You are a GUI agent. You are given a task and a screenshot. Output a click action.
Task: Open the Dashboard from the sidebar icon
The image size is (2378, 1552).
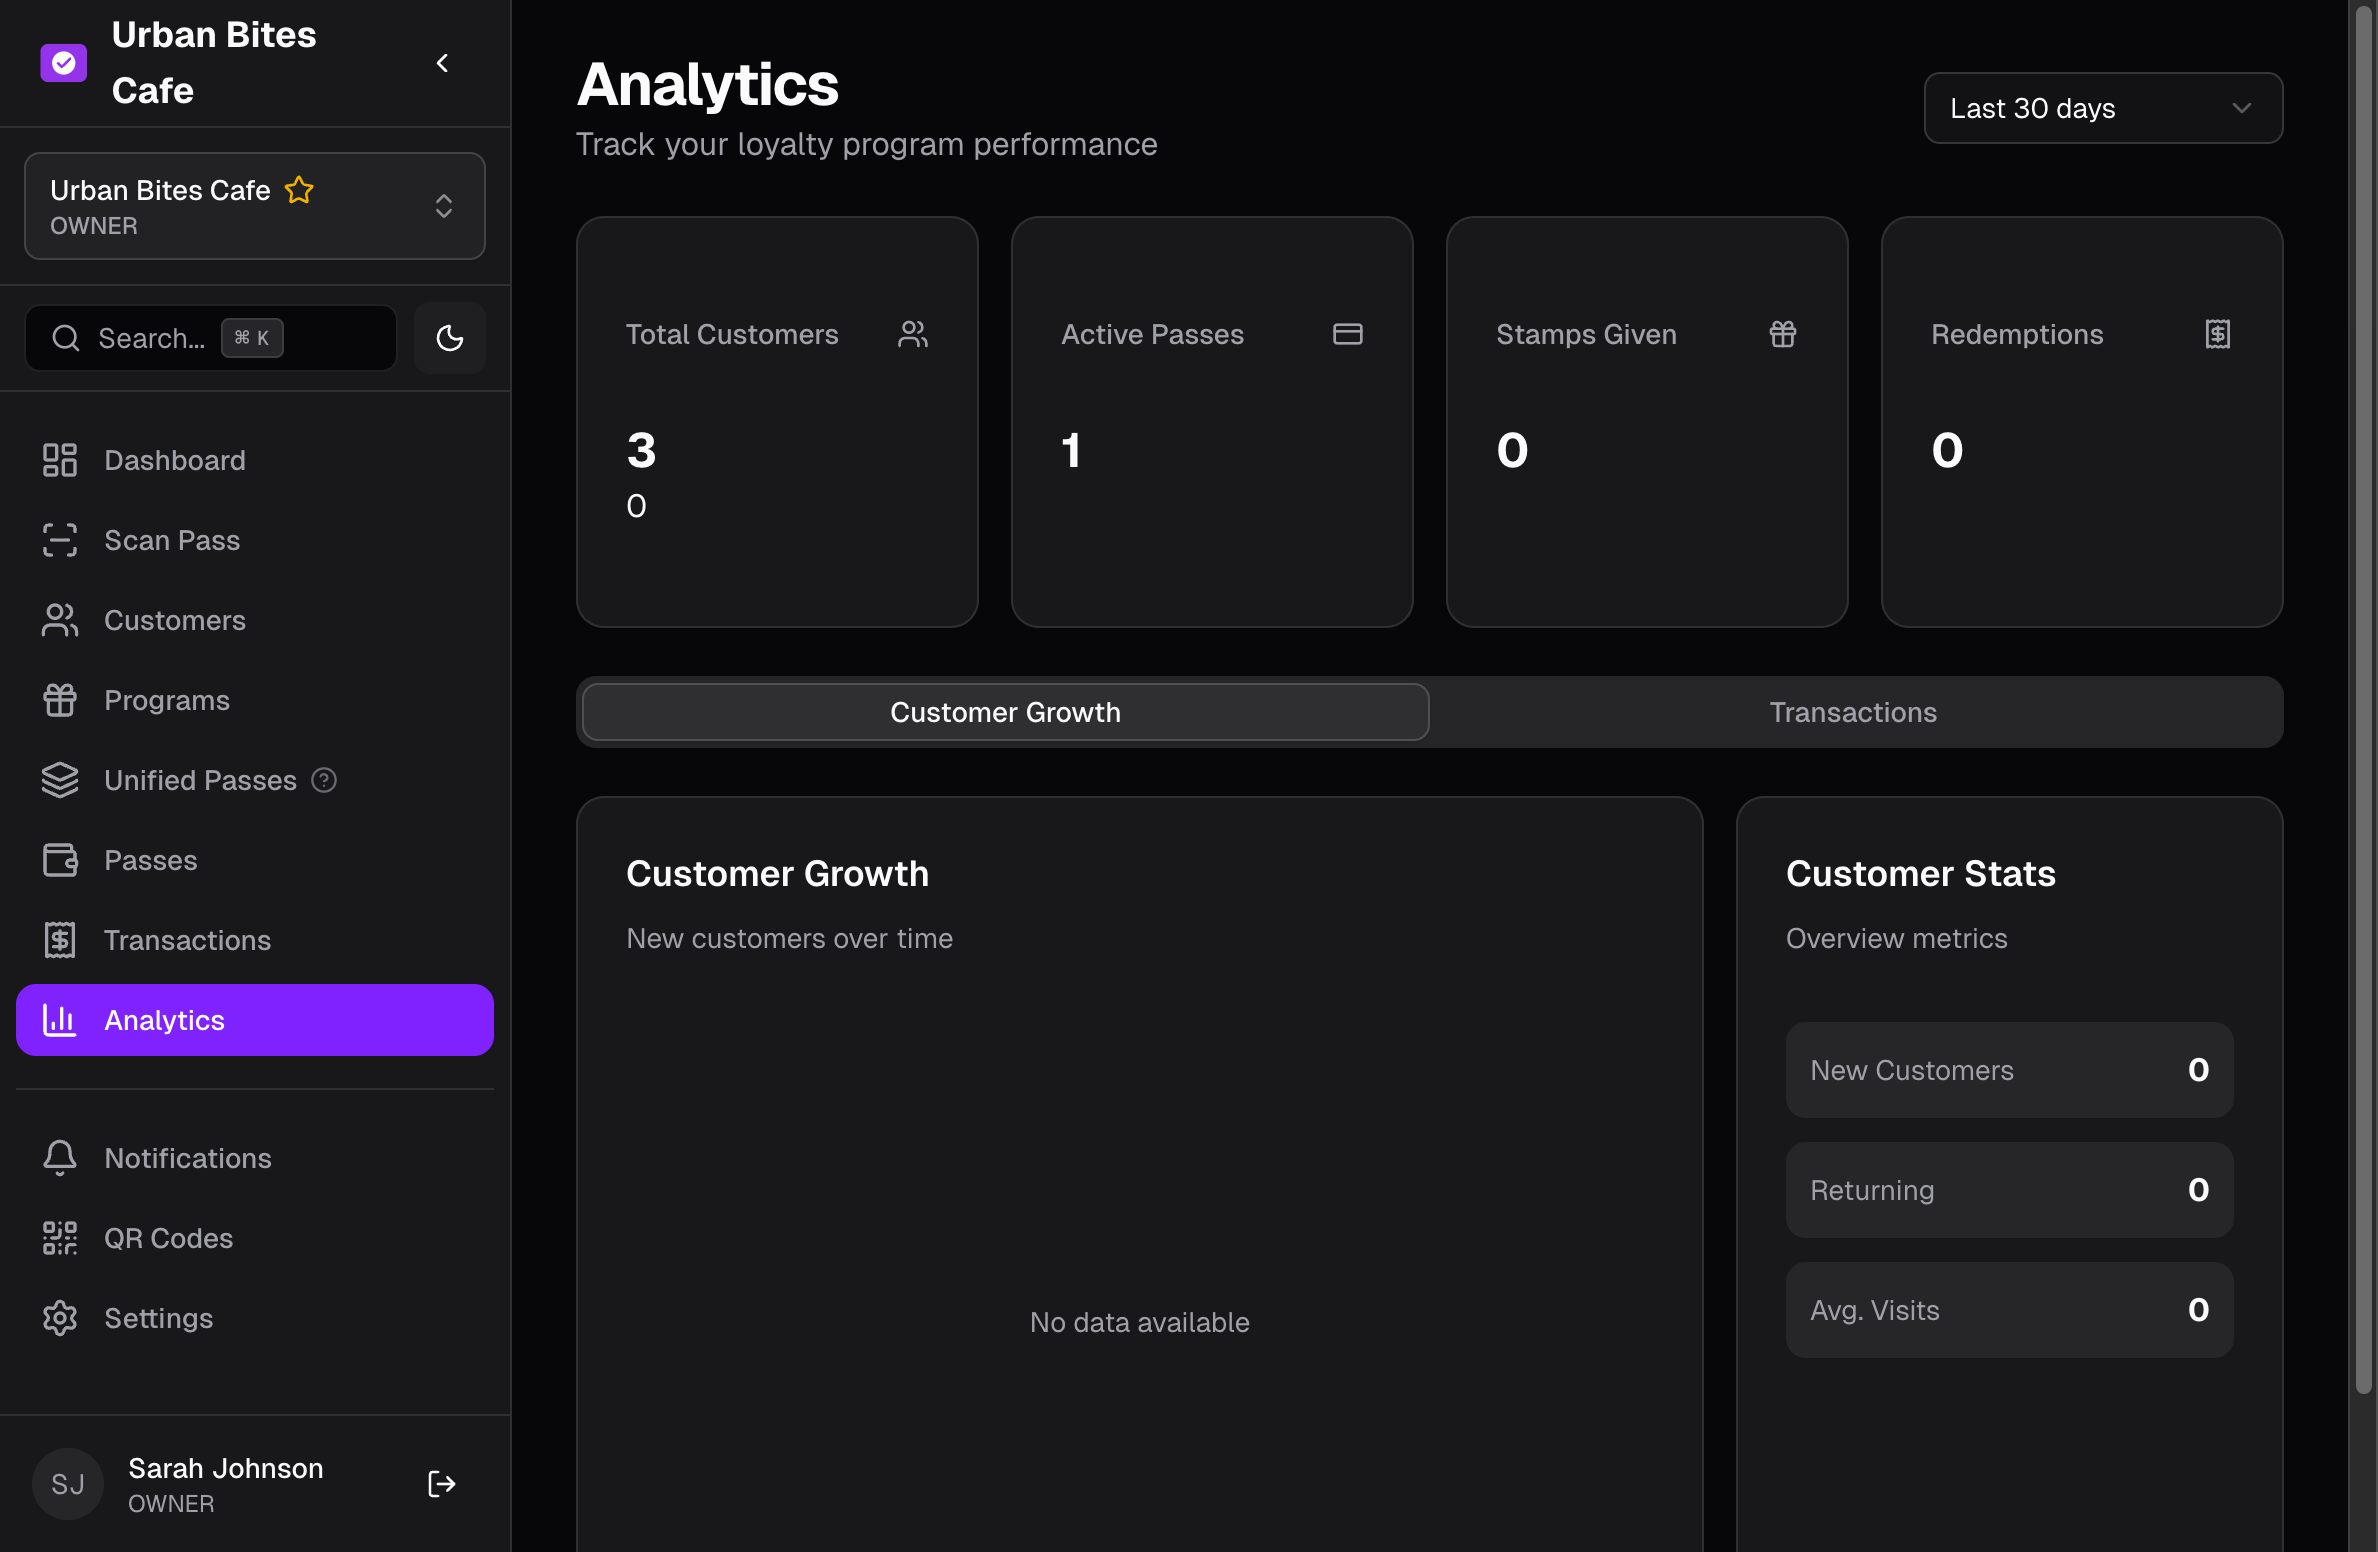click(x=60, y=460)
